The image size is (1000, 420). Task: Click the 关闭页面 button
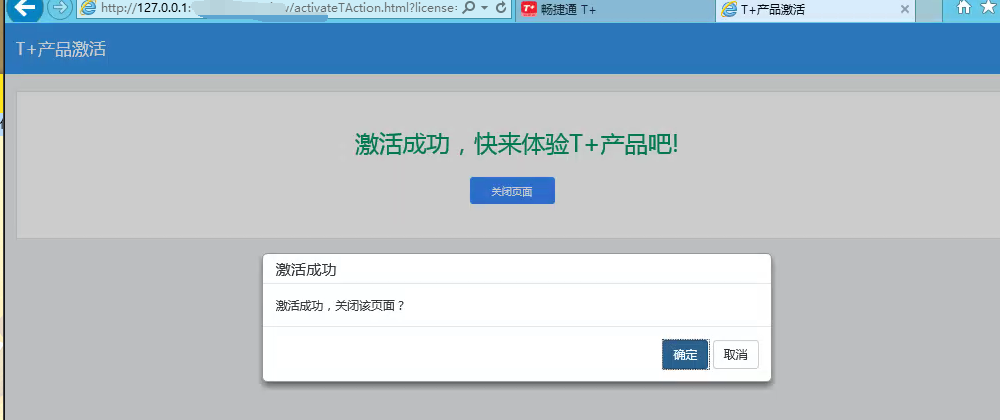(512, 191)
